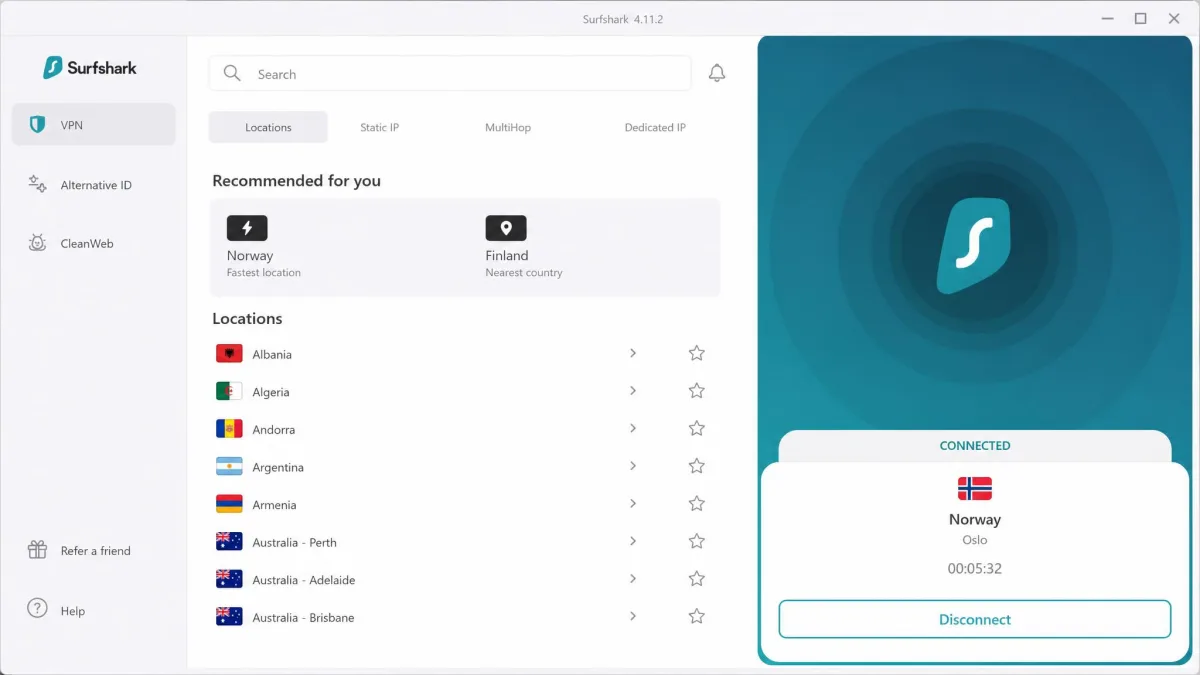
Task: Open the Dedicated IP tab
Action: click(x=655, y=127)
